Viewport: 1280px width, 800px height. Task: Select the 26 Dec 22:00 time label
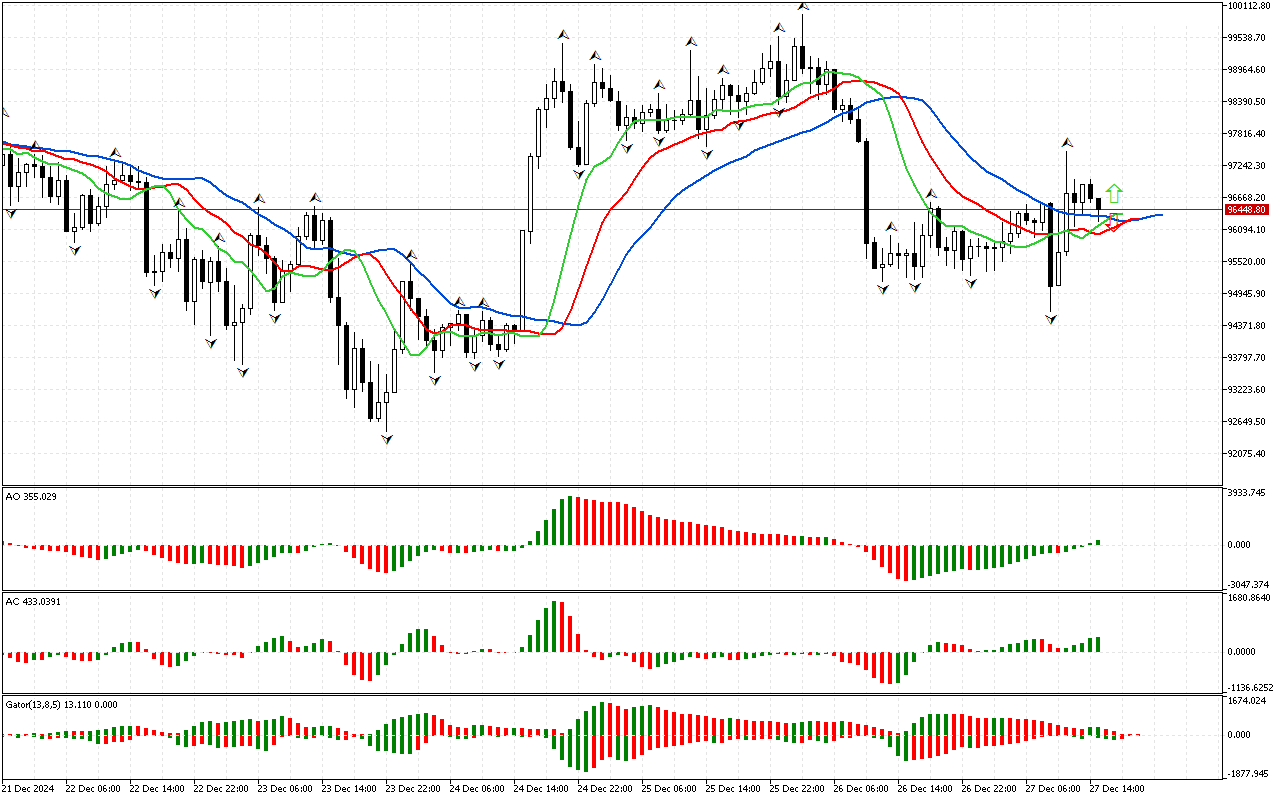click(989, 789)
